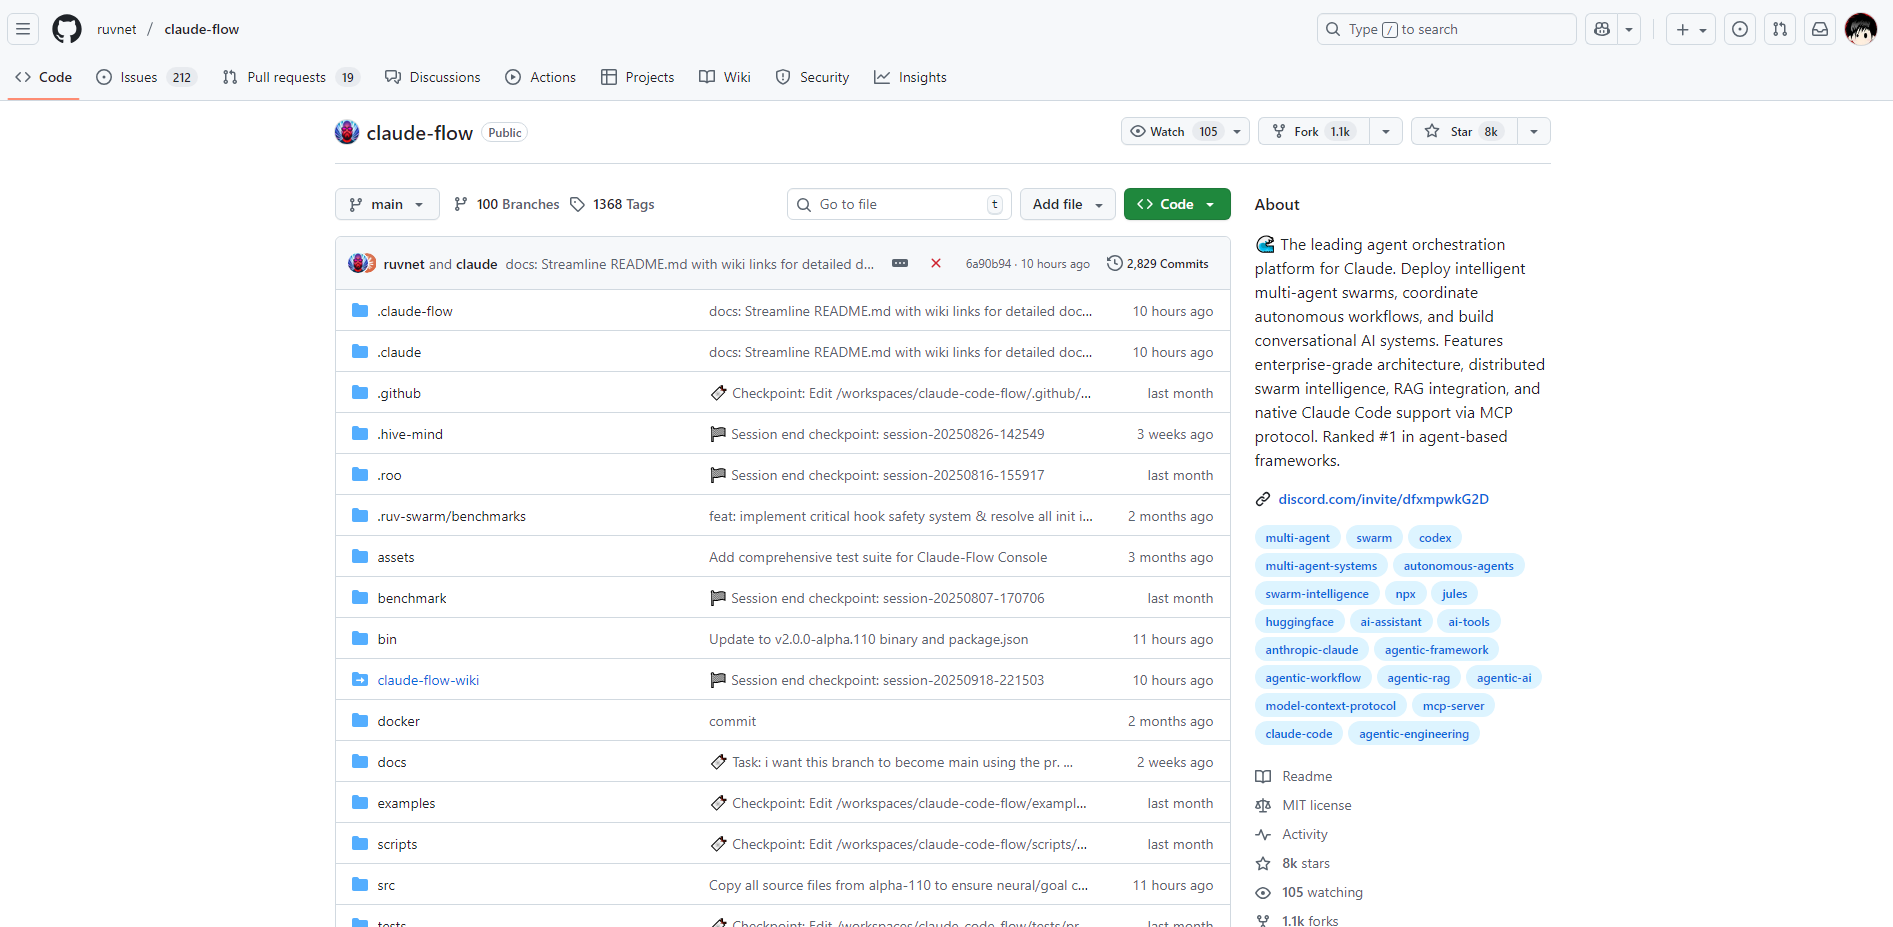The height and width of the screenshot is (927, 1893).
Task: Star the claude-flow repository
Action: 1463,131
